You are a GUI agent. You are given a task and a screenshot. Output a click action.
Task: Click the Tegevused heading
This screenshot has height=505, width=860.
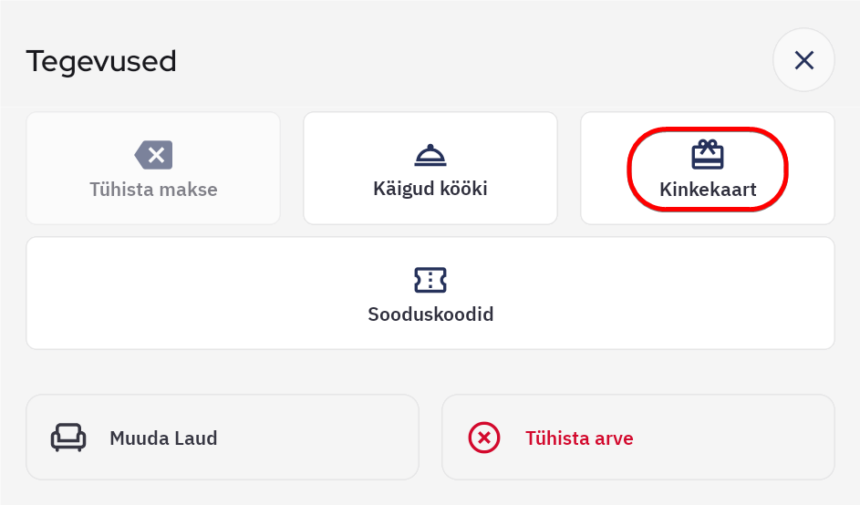point(101,61)
